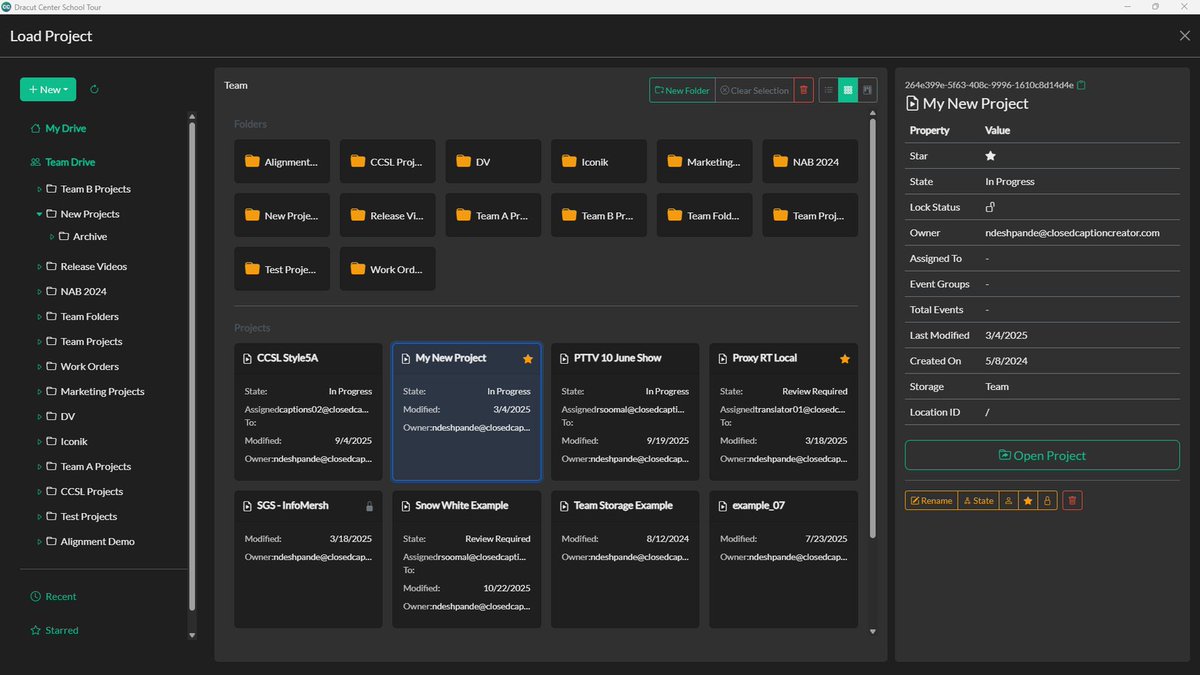This screenshot has width=1200, height=675.
Task: Click the Rename button
Action: pyautogui.click(x=931, y=500)
